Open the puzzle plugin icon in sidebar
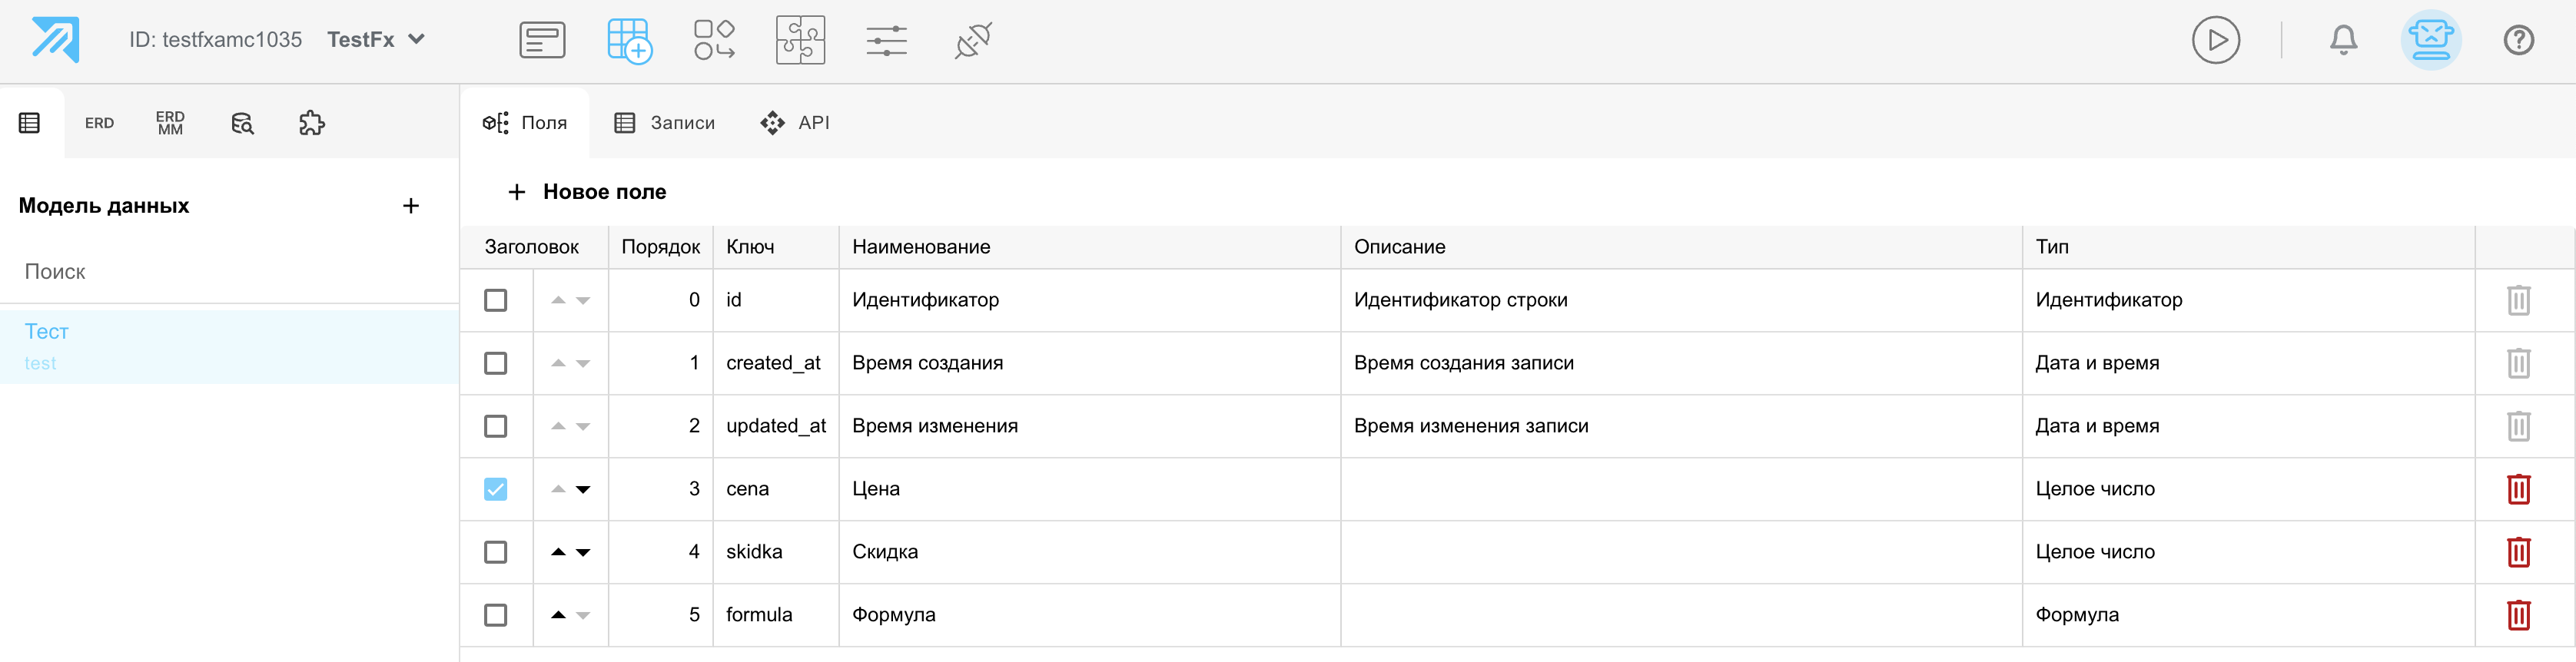 tap(312, 123)
